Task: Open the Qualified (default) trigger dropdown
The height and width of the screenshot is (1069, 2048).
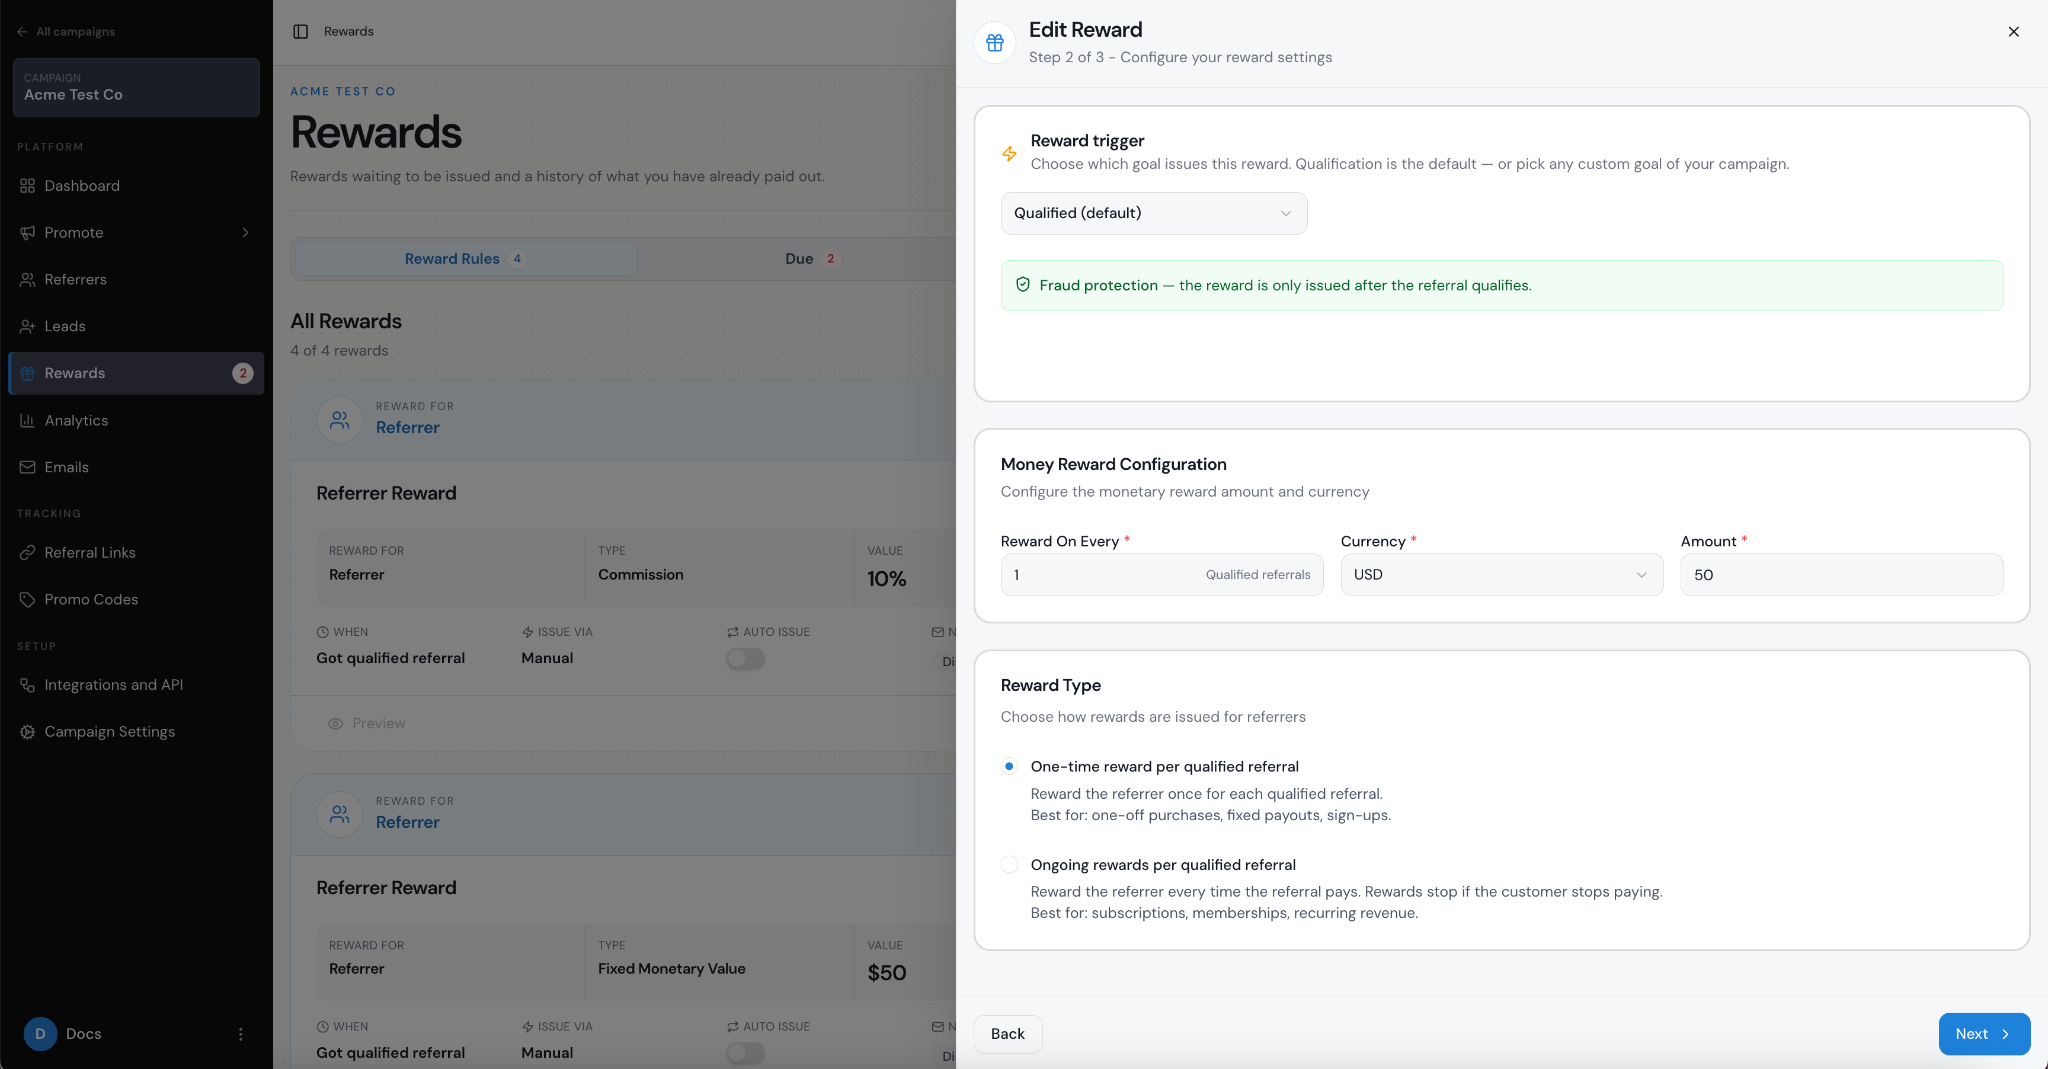Action: tap(1154, 213)
